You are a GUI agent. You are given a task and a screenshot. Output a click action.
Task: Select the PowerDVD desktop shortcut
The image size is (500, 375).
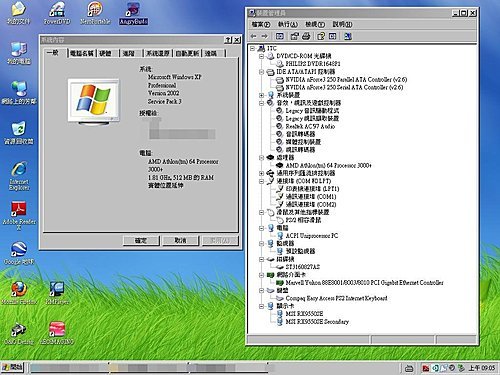point(57,13)
